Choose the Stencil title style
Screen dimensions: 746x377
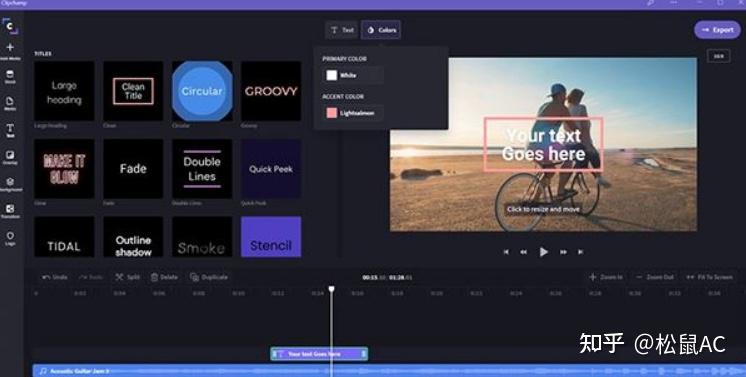click(271, 237)
